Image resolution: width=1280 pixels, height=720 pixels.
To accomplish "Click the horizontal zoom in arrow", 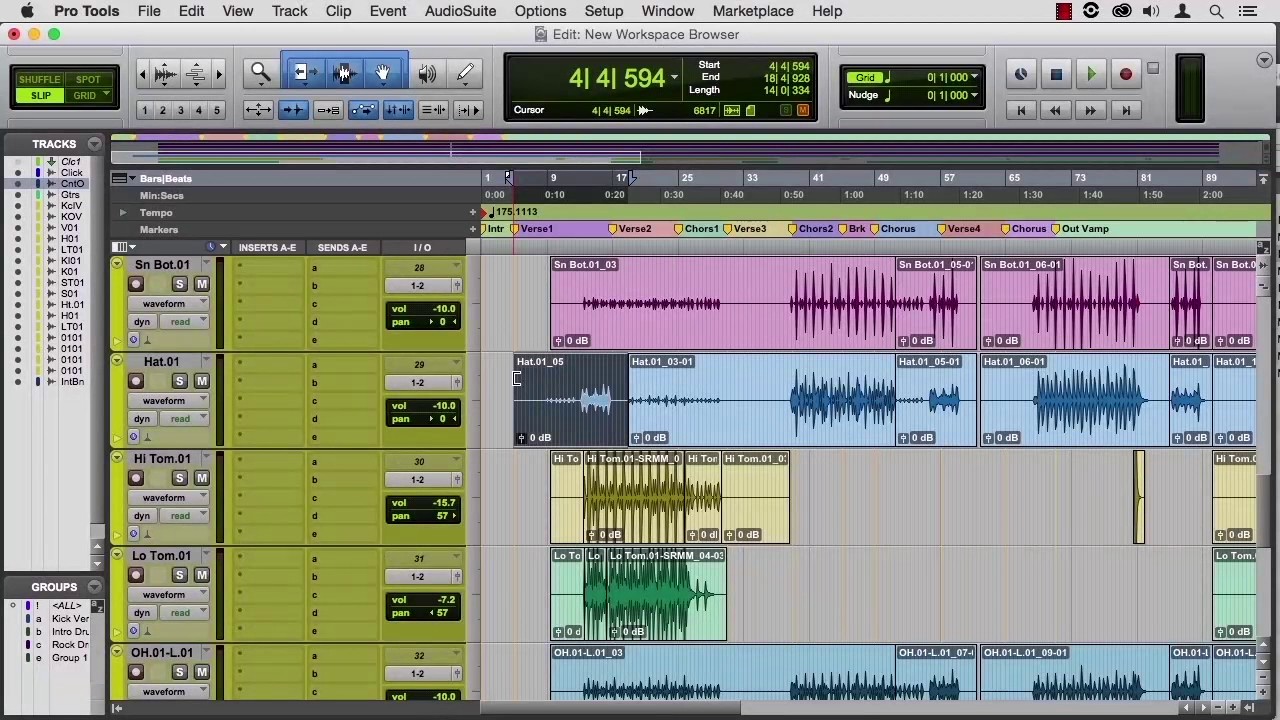I will point(219,74).
